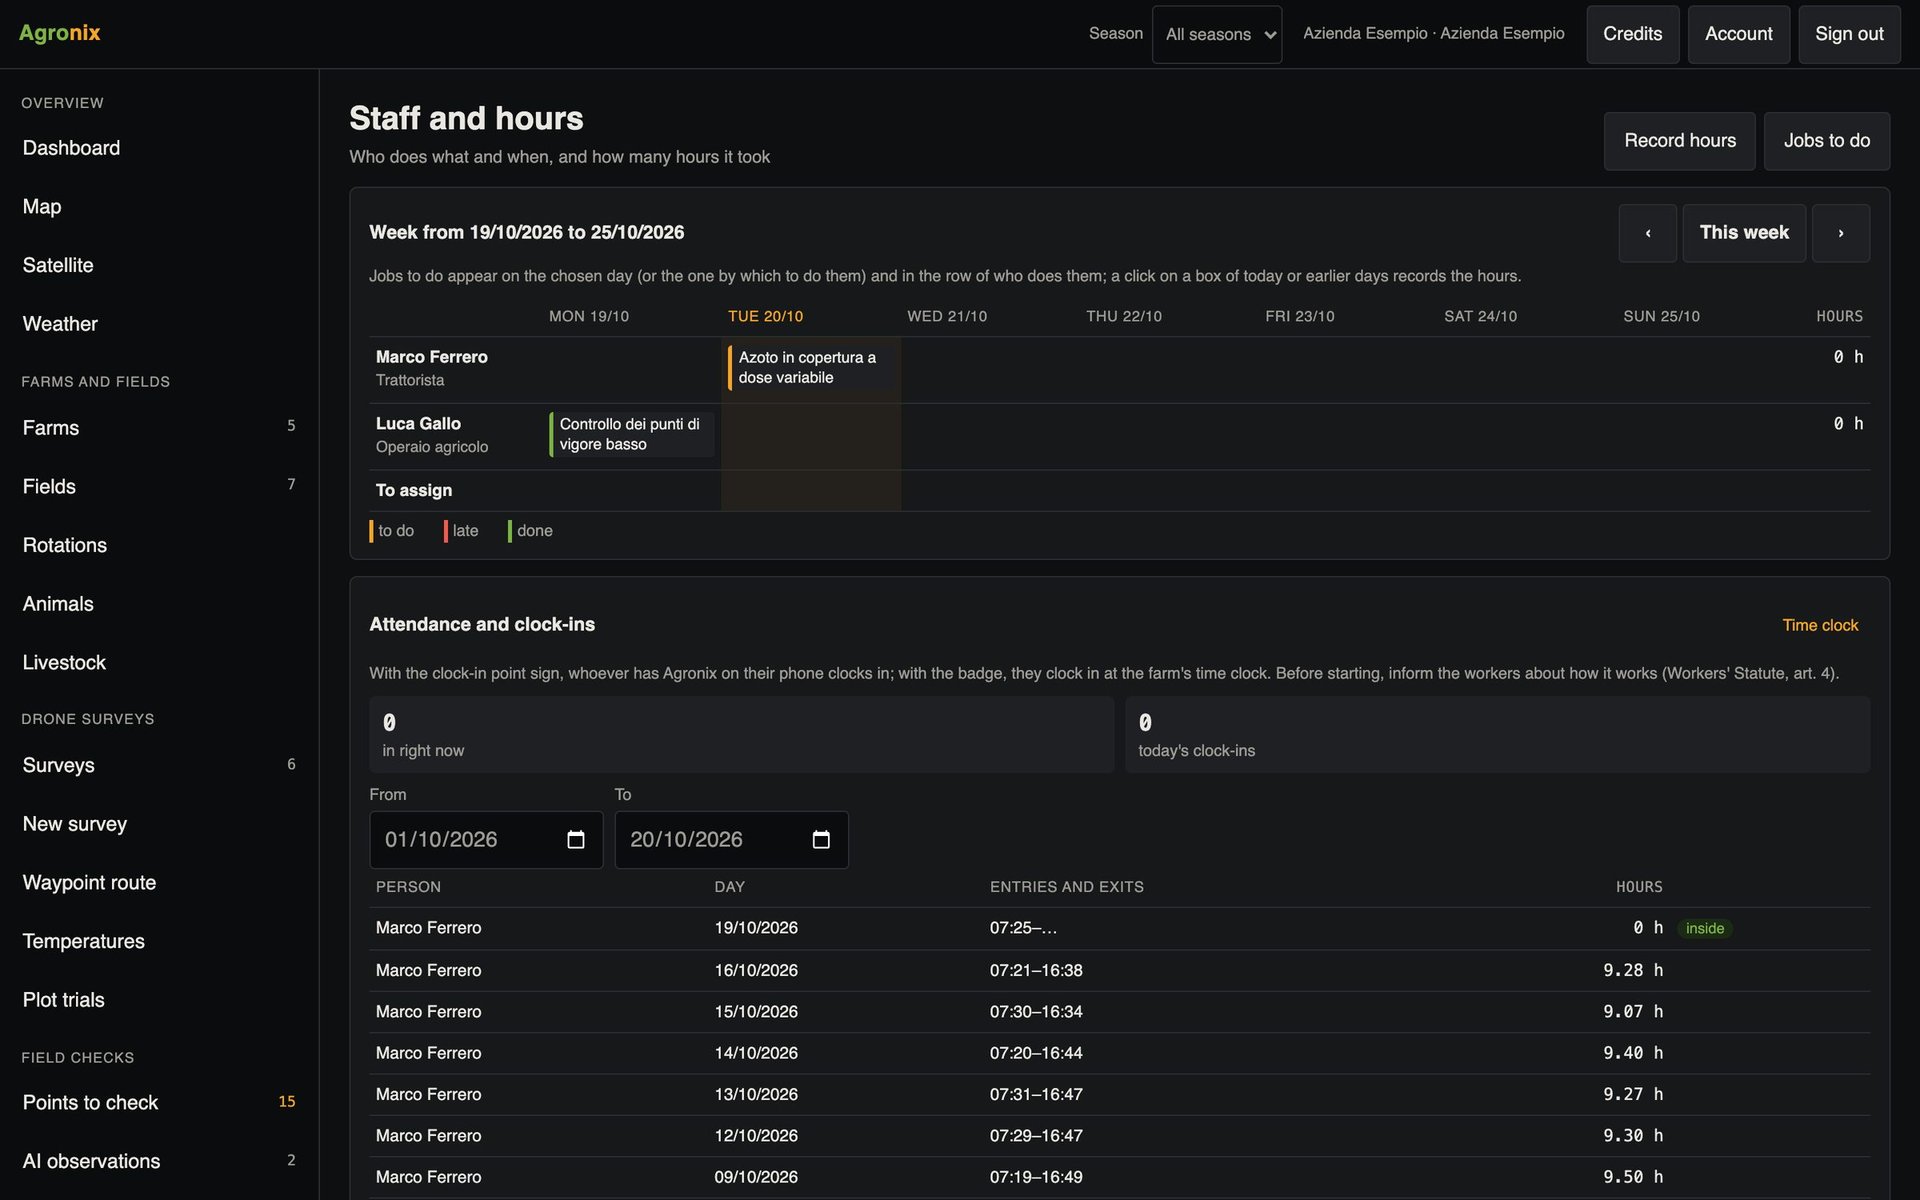This screenshot has height=1200, width=1920.
Task: Jump to This week
Action: 1744,233
